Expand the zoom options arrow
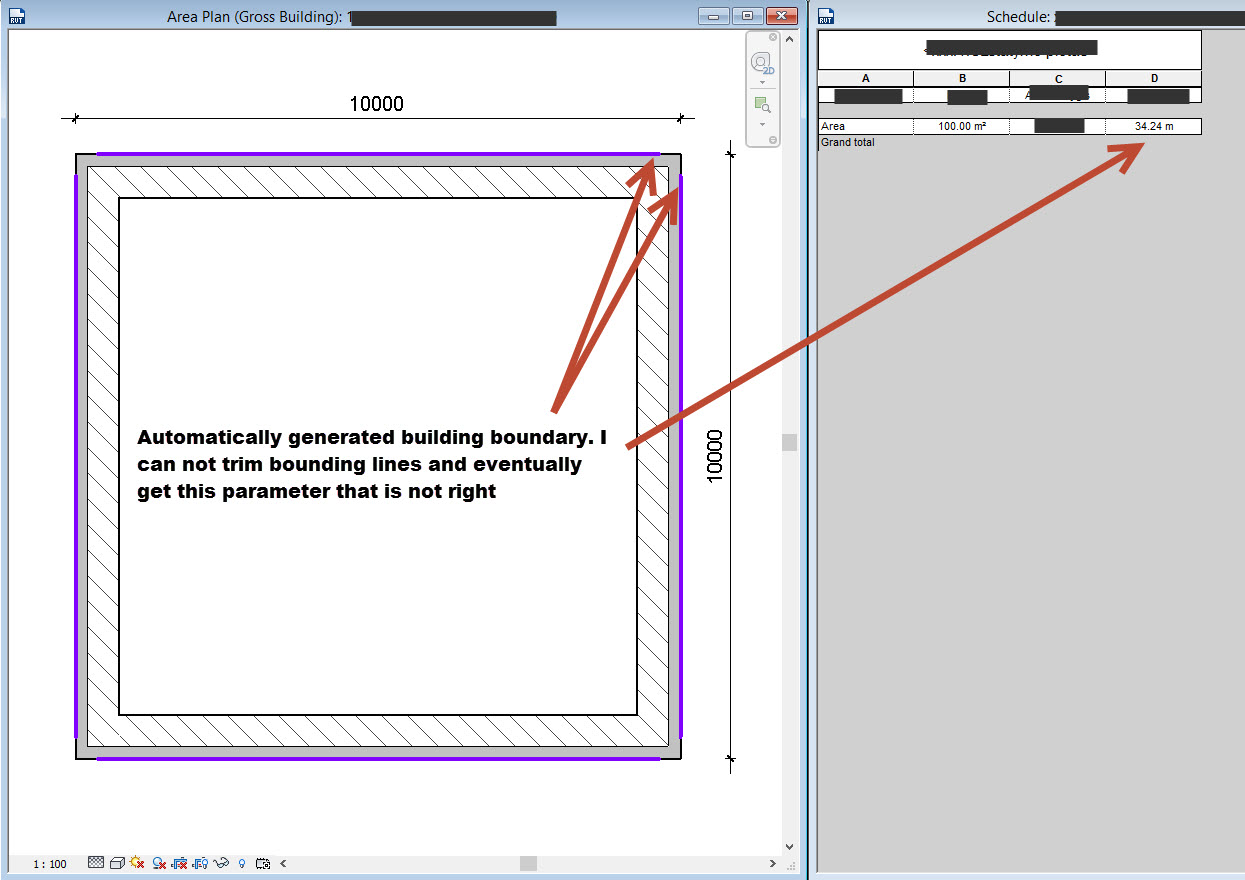Image resolution: width=1245 pixels, height=880 pixels. click(x=763, y=124)
